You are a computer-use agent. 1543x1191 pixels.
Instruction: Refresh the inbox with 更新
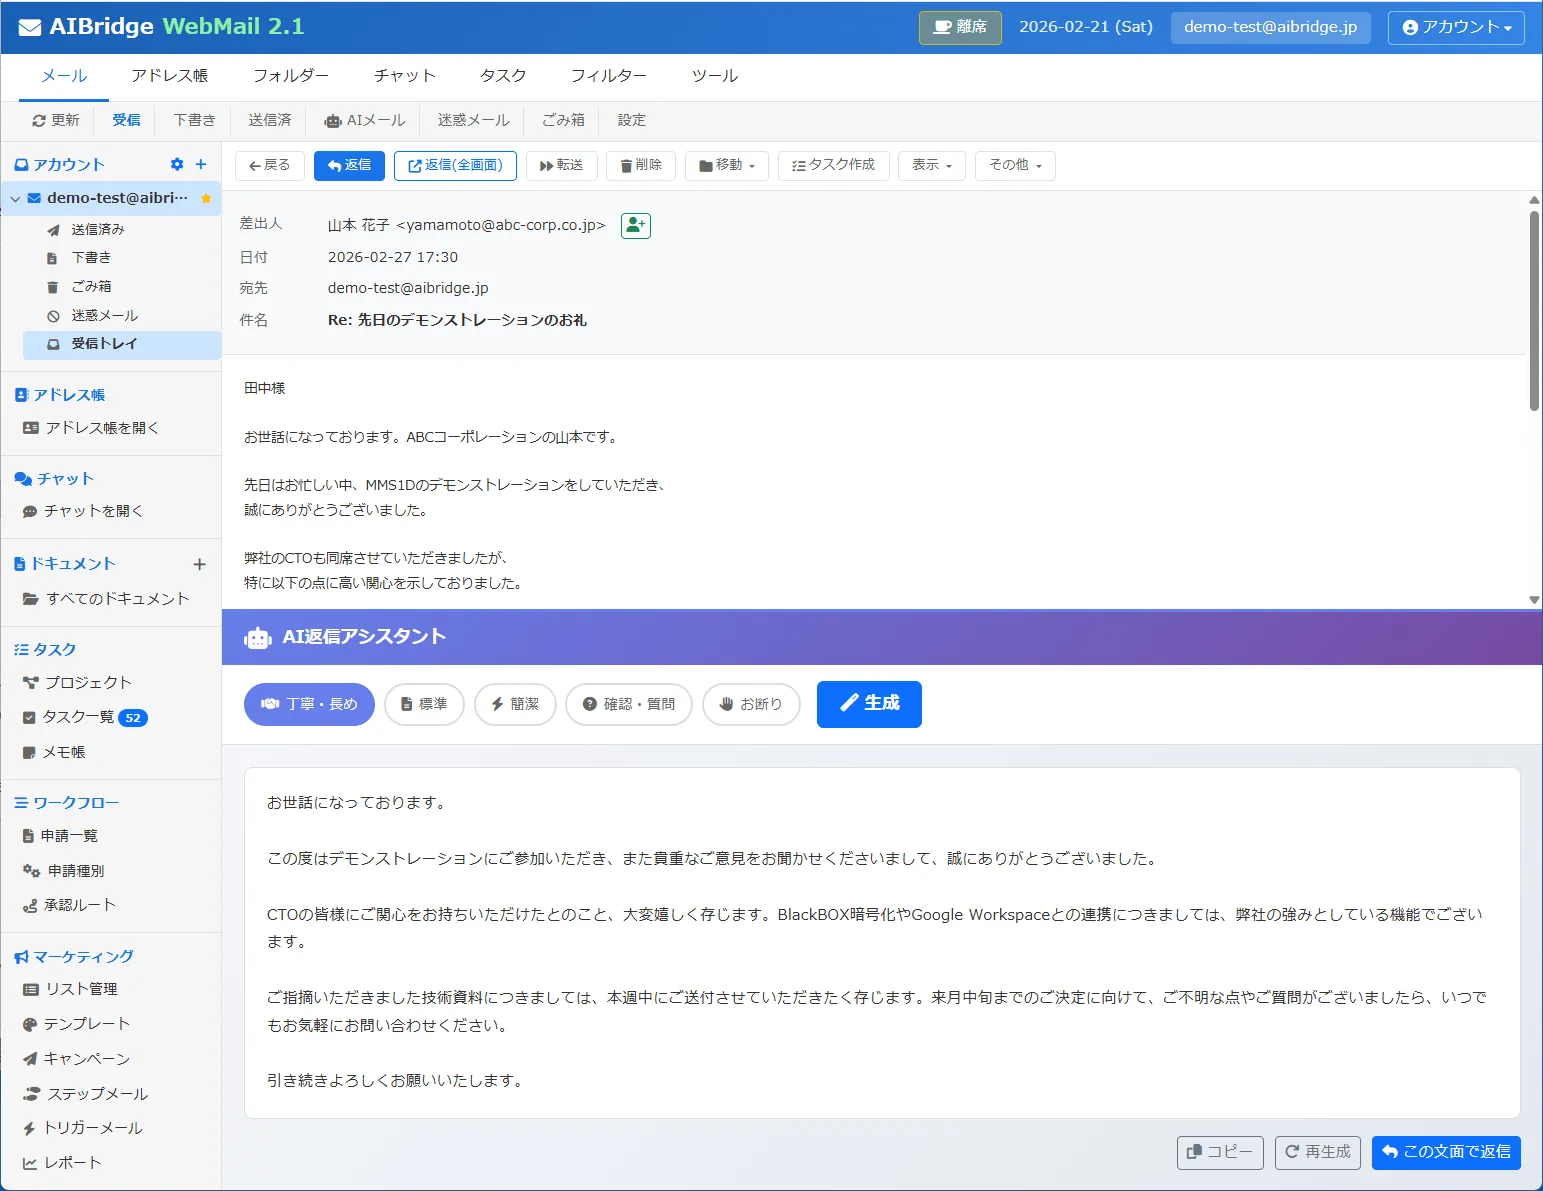[x=55, y=120]
